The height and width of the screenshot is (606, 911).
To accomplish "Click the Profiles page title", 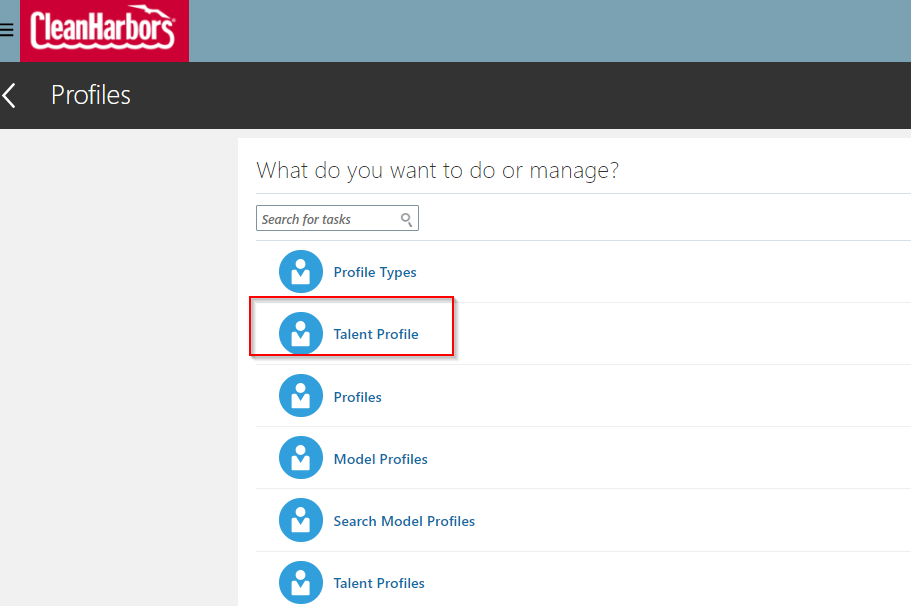I will [x=91, y=94].
